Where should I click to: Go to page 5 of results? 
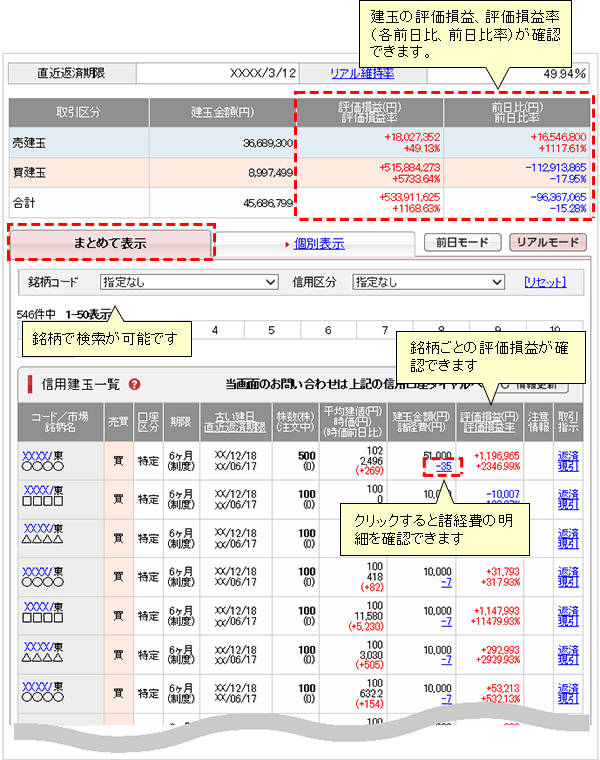(272, 330)
